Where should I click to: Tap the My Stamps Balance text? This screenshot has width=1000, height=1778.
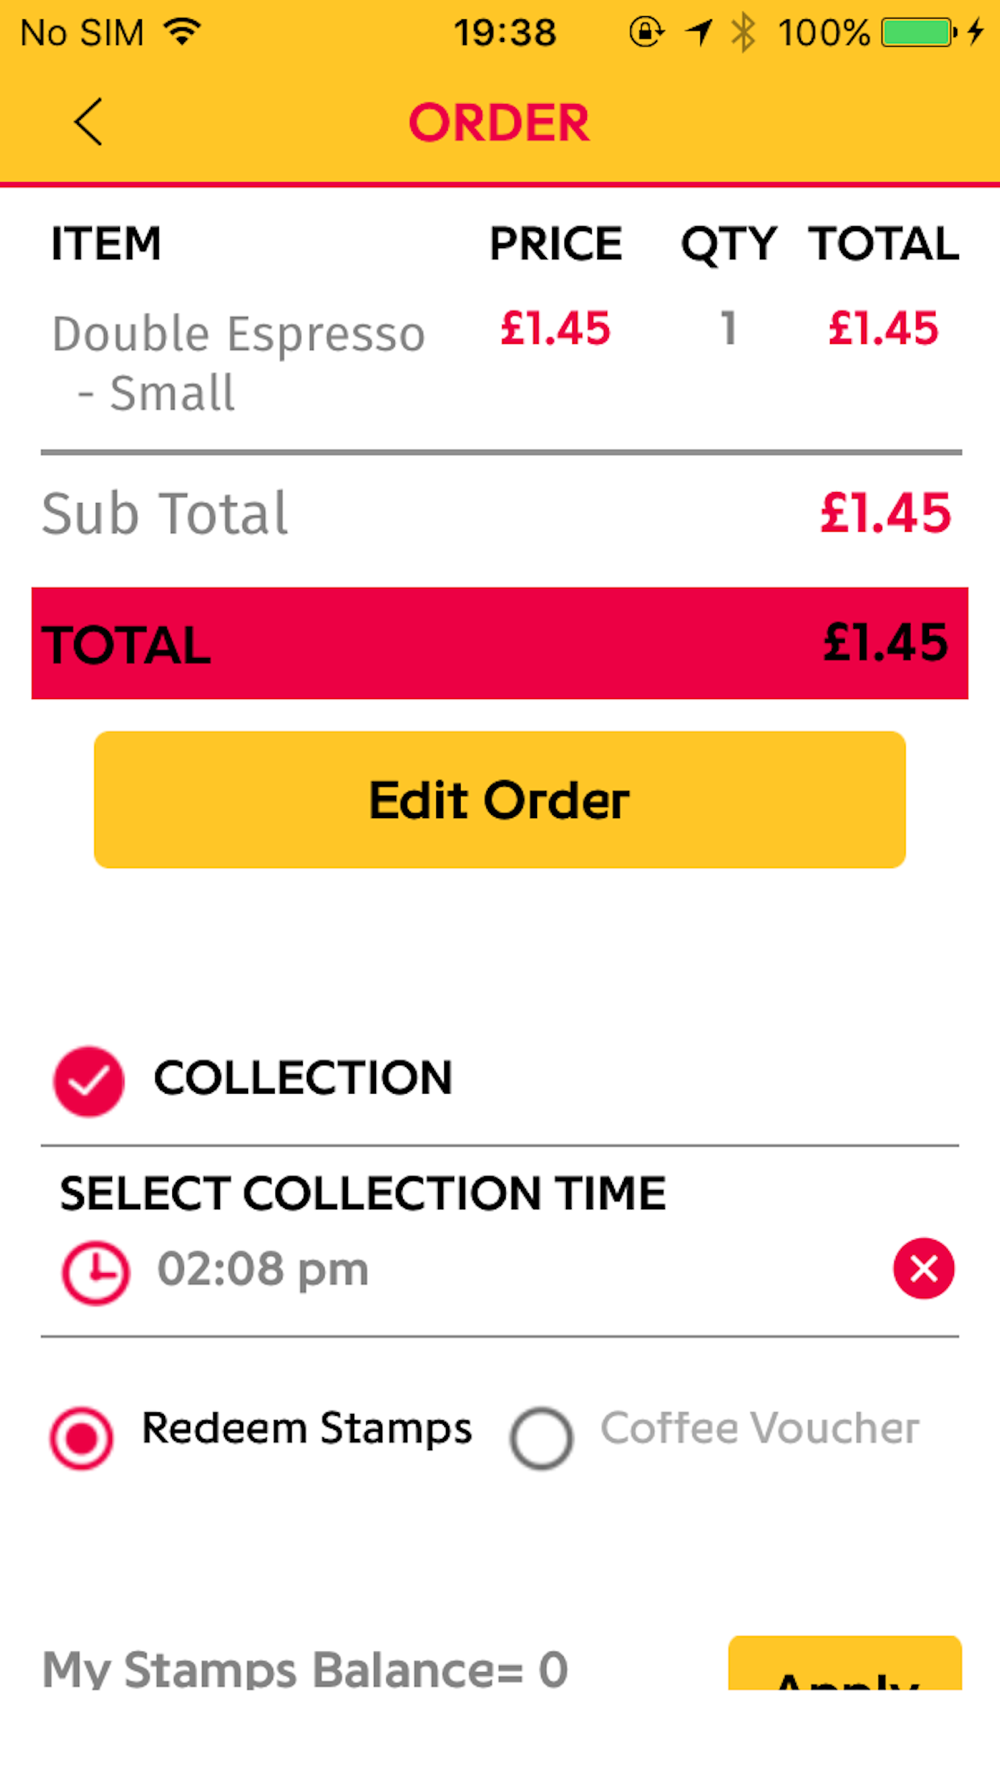[305, 1668]
